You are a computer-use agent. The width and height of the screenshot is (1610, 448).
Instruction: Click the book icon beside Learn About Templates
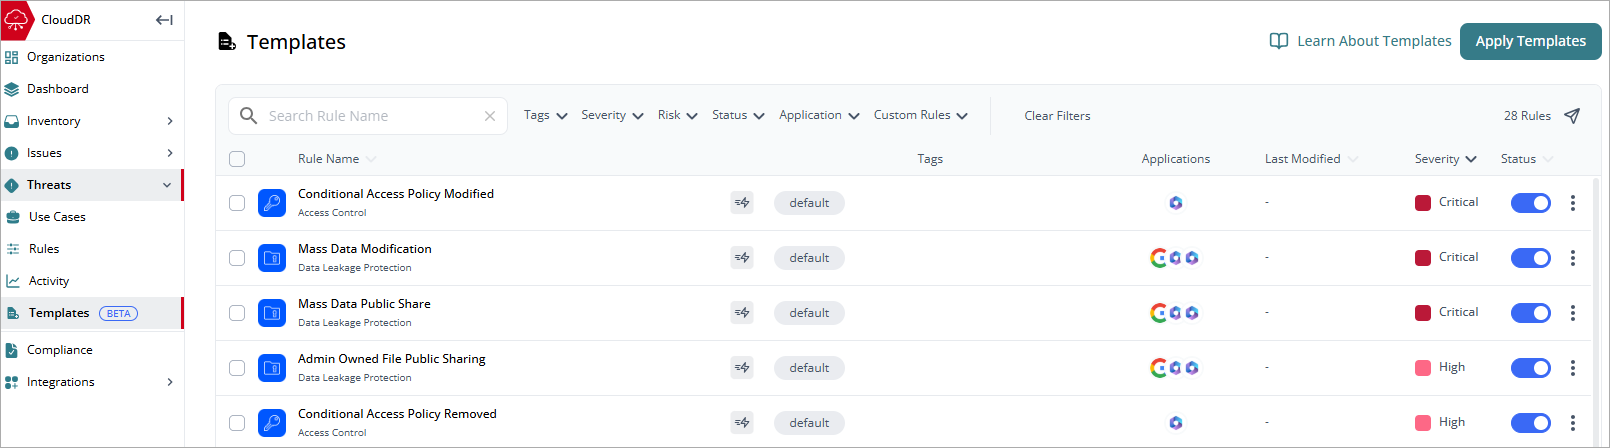click(x=1278, y=41)
